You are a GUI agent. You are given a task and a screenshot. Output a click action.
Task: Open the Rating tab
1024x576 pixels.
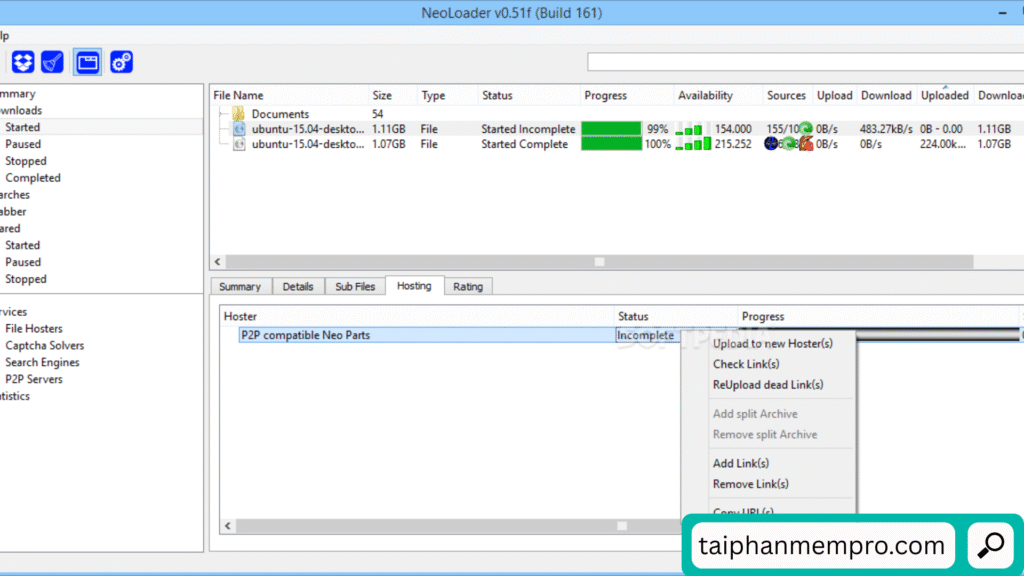[x=467, y=287]
